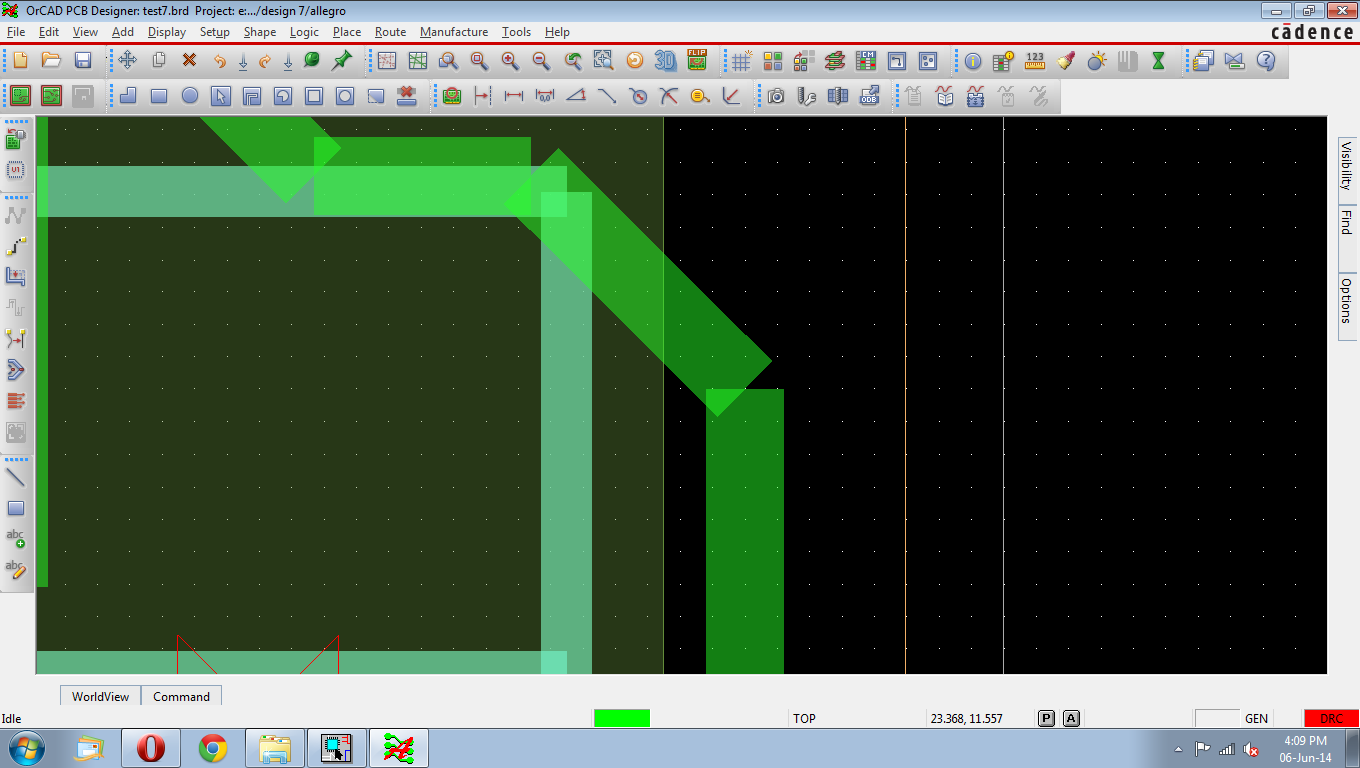Select the Add Circular Shape tool
The height and width of the screenshot is (768, 1360).
point(189,96)
